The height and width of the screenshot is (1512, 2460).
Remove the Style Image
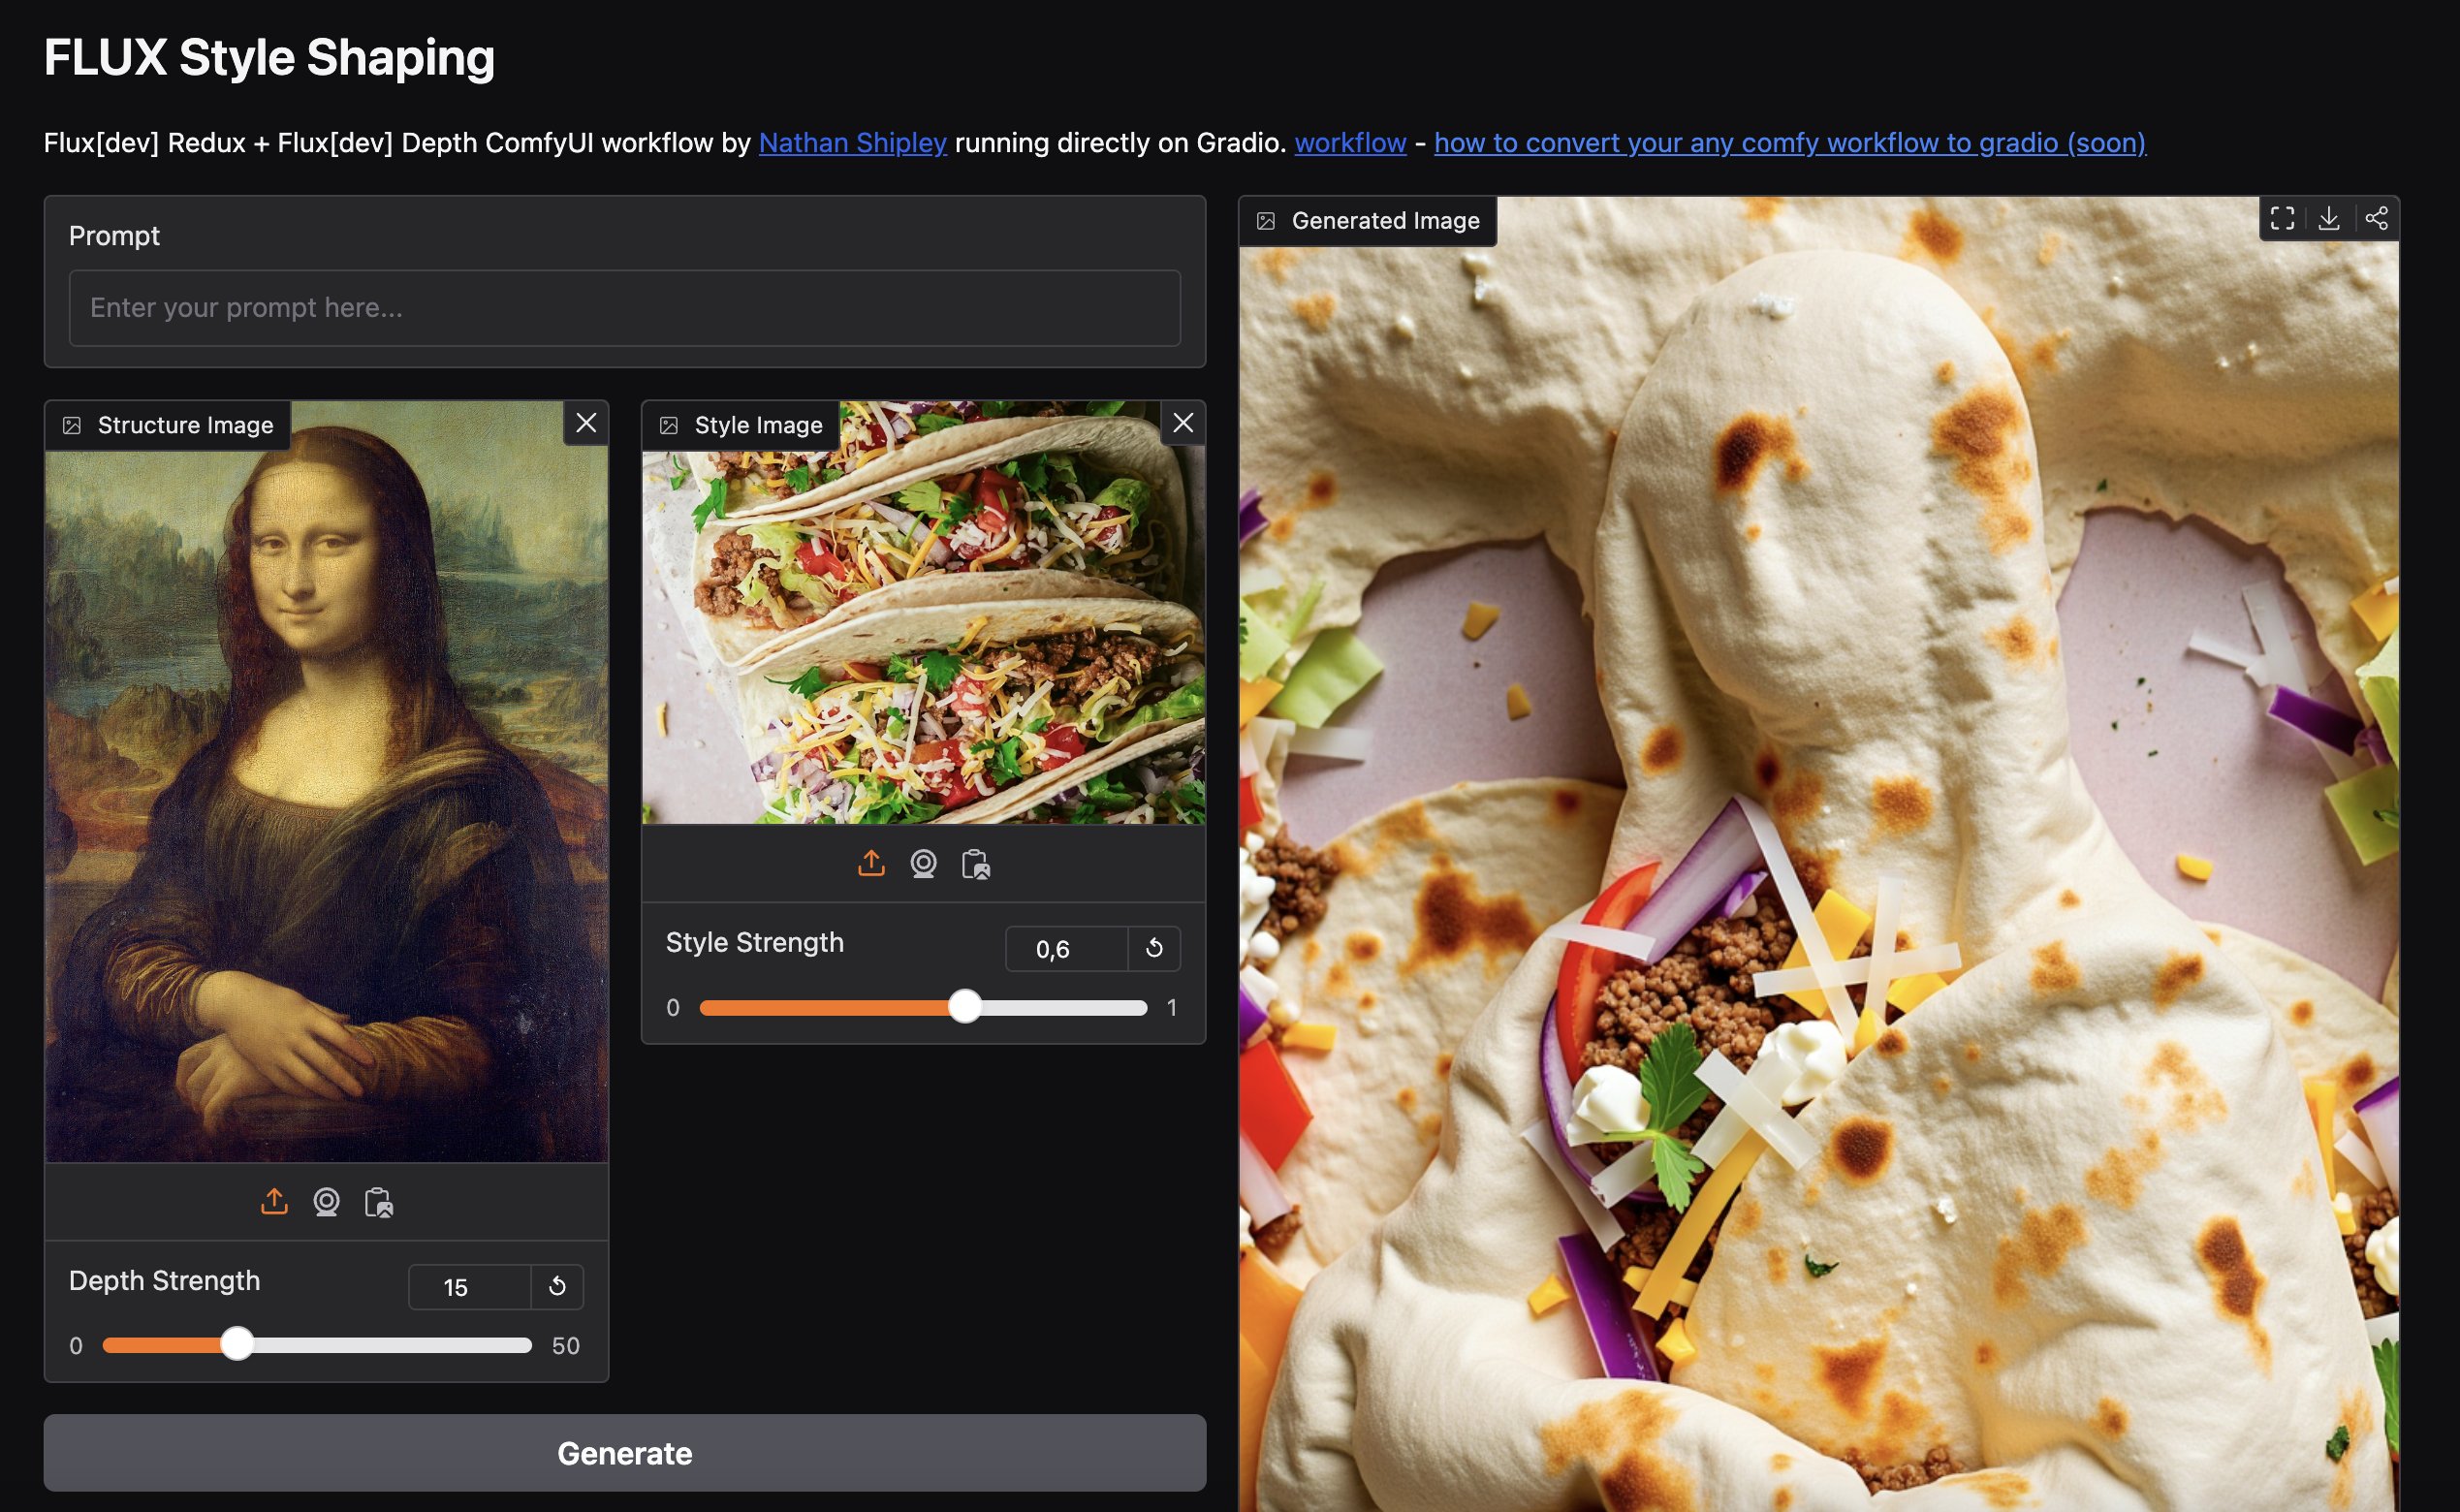click(1183, 423)
